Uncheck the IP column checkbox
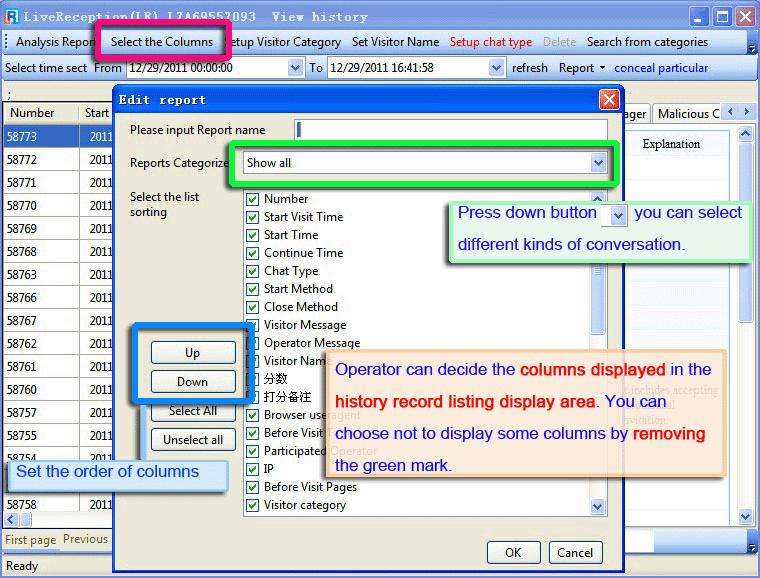This screenshot has width=760, height=578. (252, 469)
